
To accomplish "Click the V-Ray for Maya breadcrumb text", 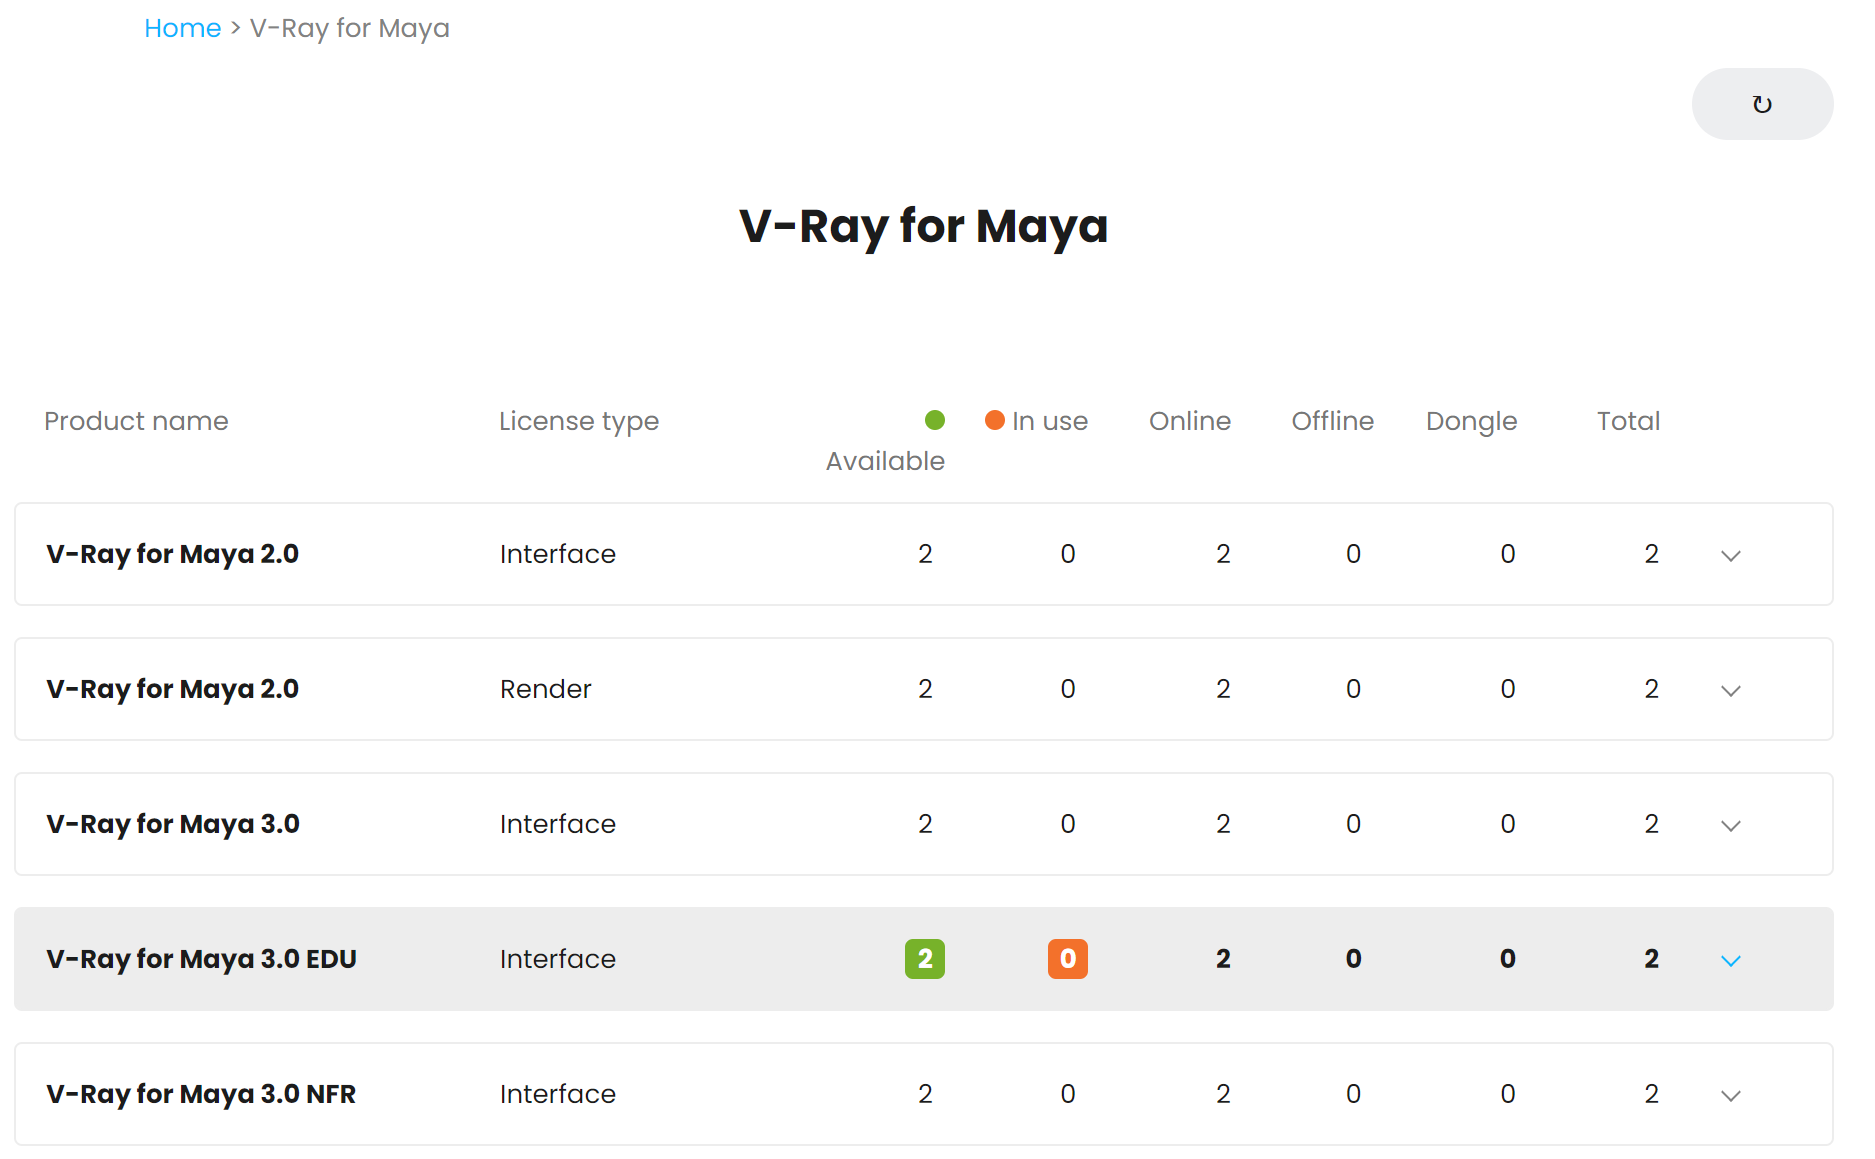I will tap(350, 28).
